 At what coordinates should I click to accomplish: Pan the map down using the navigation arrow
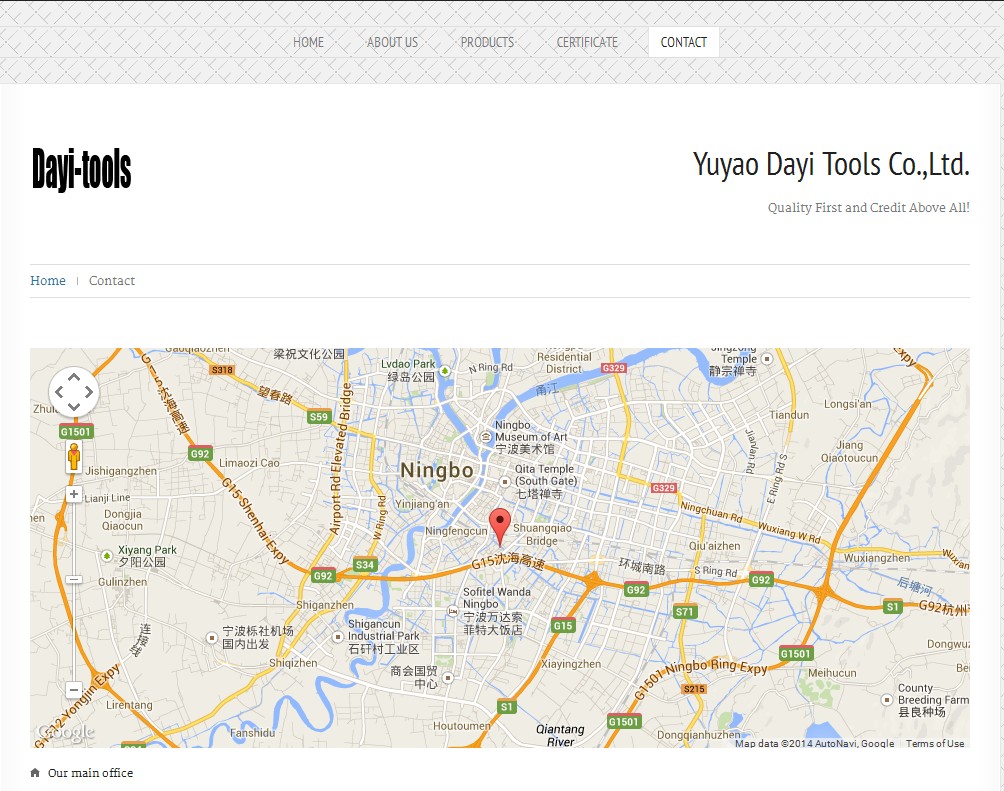click(x=74, y=406)
